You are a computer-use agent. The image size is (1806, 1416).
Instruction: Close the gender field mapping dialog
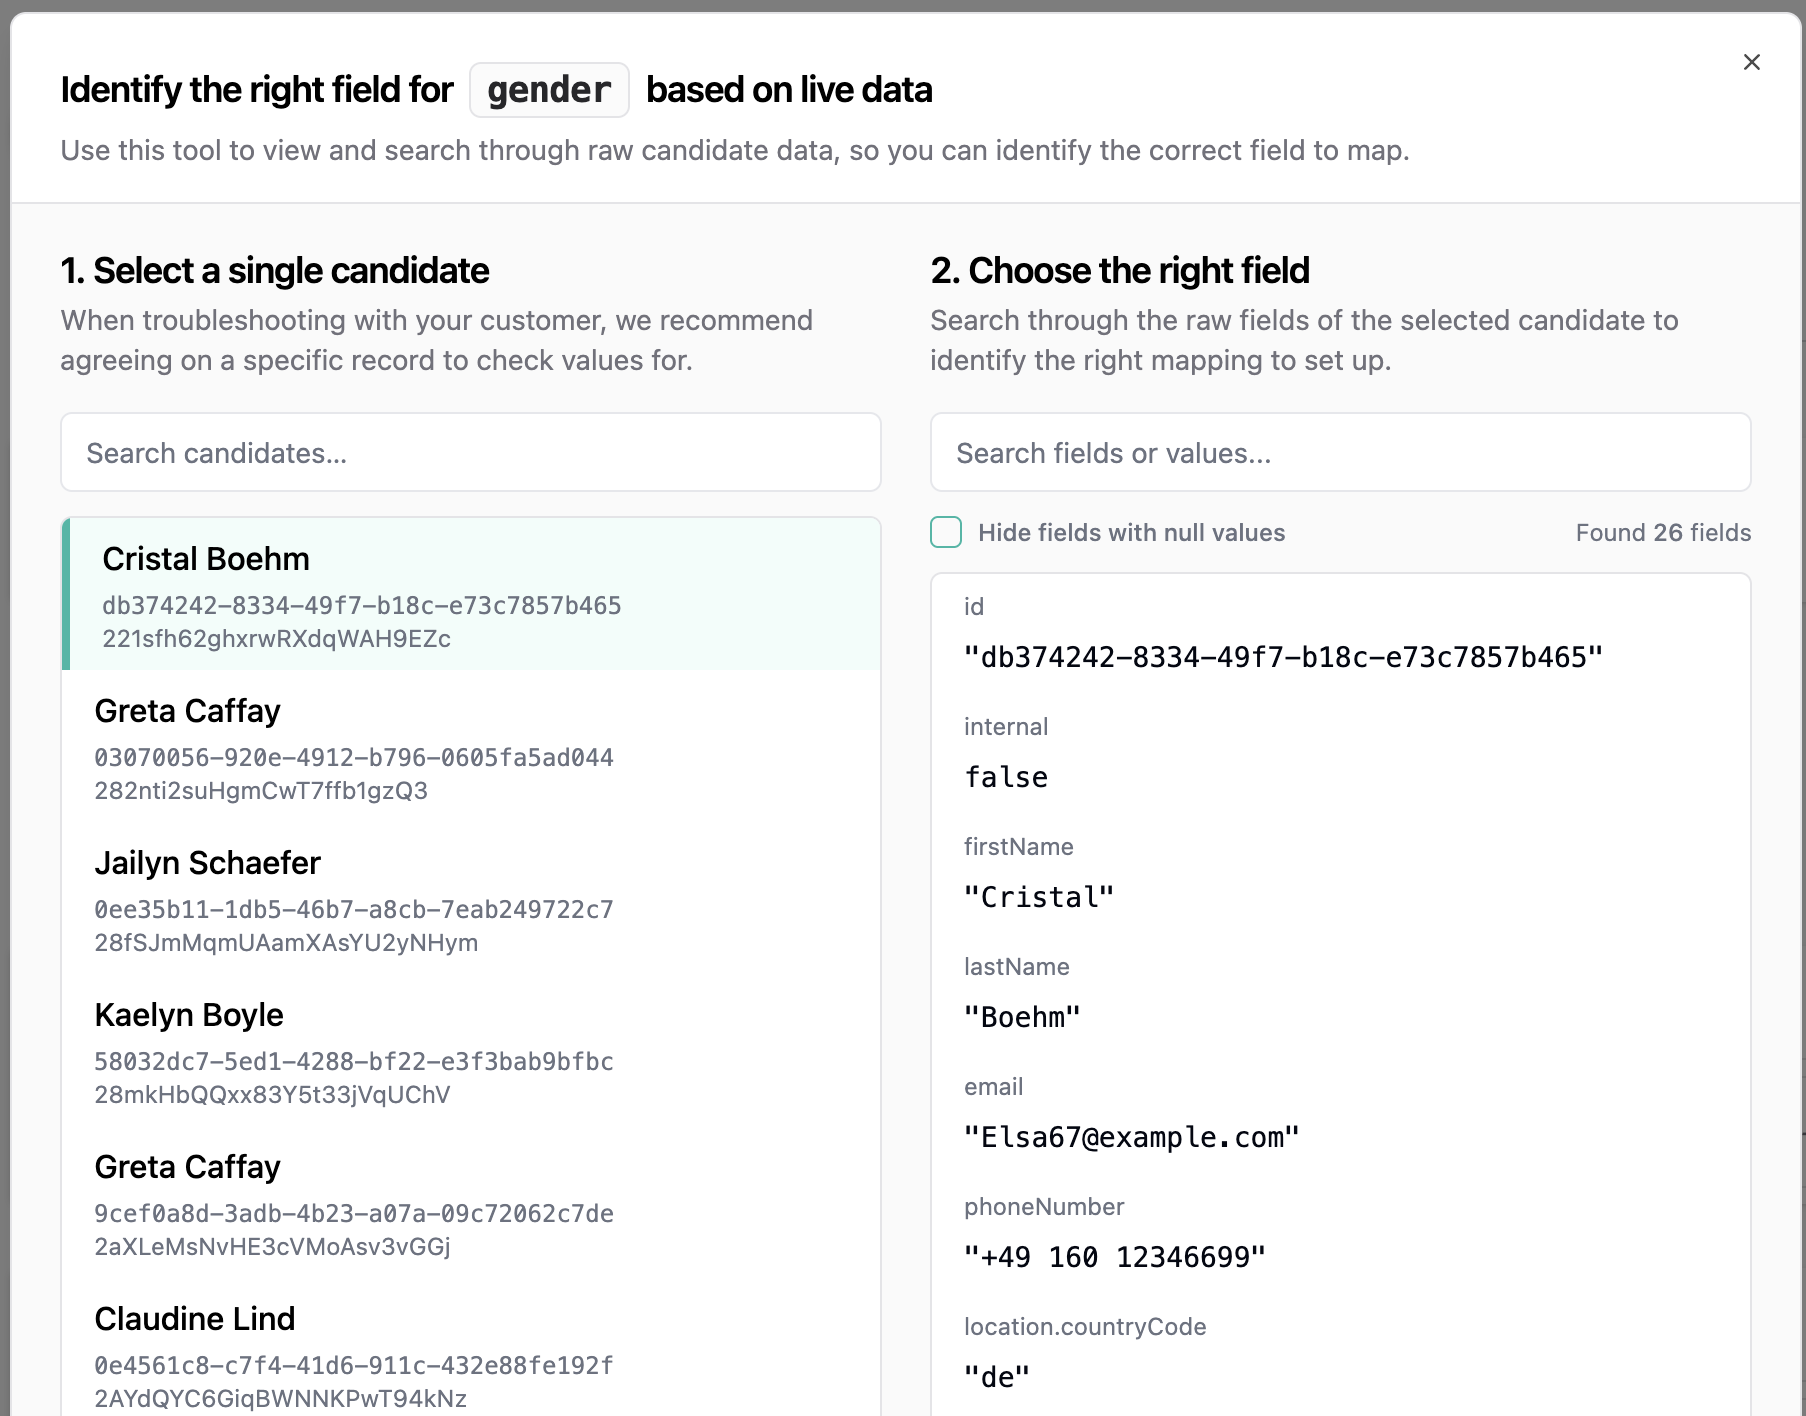[x=1751, y=62]
